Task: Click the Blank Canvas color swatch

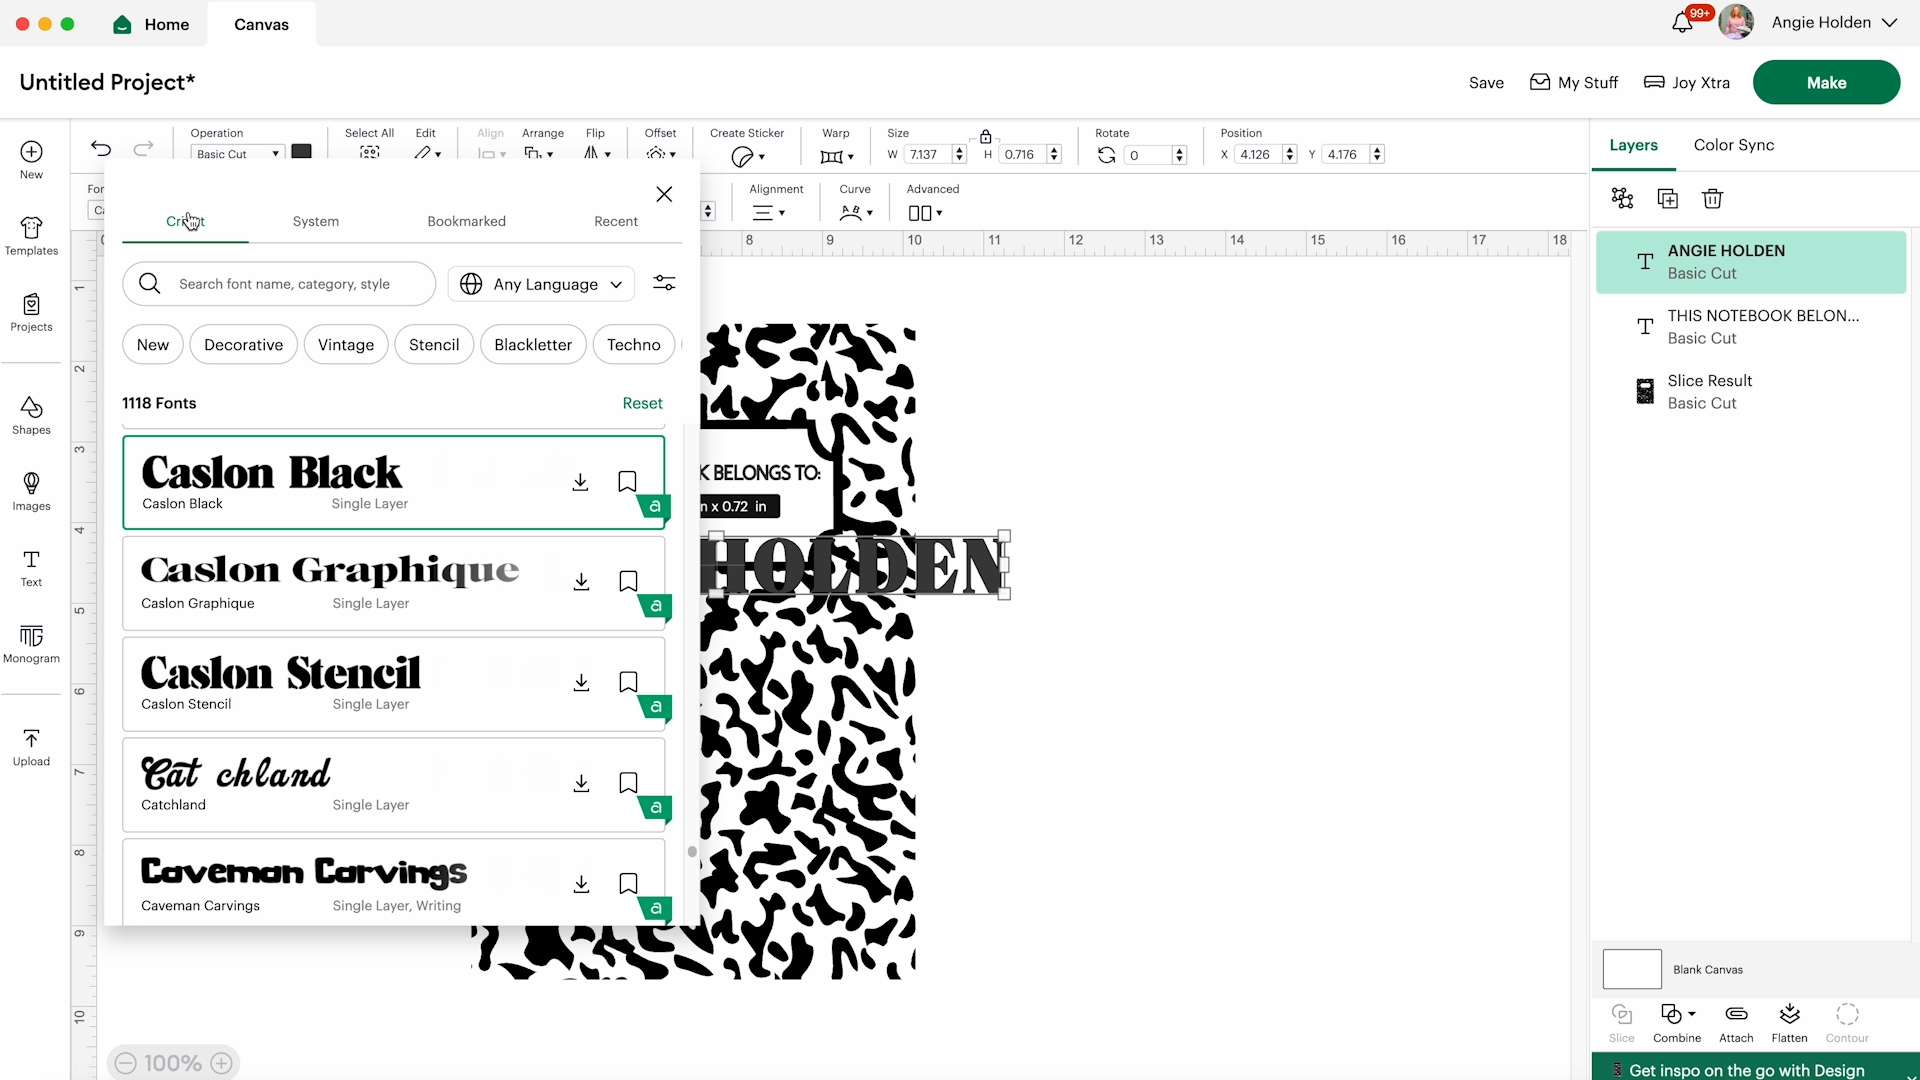Action: coord(1632,969)
